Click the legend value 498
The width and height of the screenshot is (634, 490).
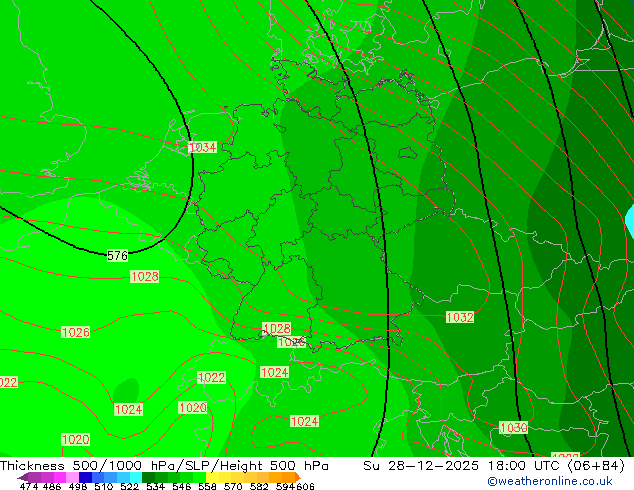click(x=78, y=486)
